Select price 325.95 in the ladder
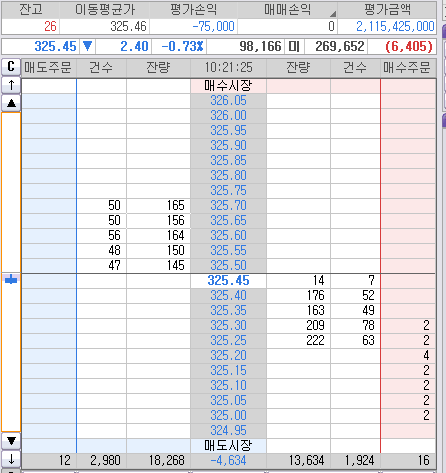Screen dimensions: 446x473 (x=228, y=131)
